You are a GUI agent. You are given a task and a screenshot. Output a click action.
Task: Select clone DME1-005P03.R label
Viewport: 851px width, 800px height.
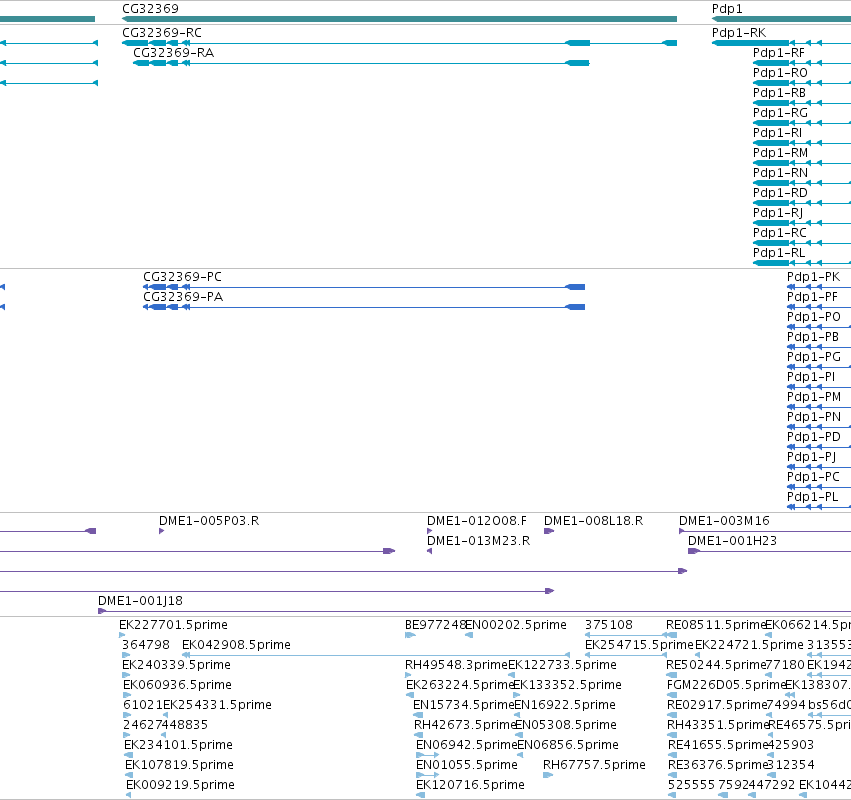point(209,521)
